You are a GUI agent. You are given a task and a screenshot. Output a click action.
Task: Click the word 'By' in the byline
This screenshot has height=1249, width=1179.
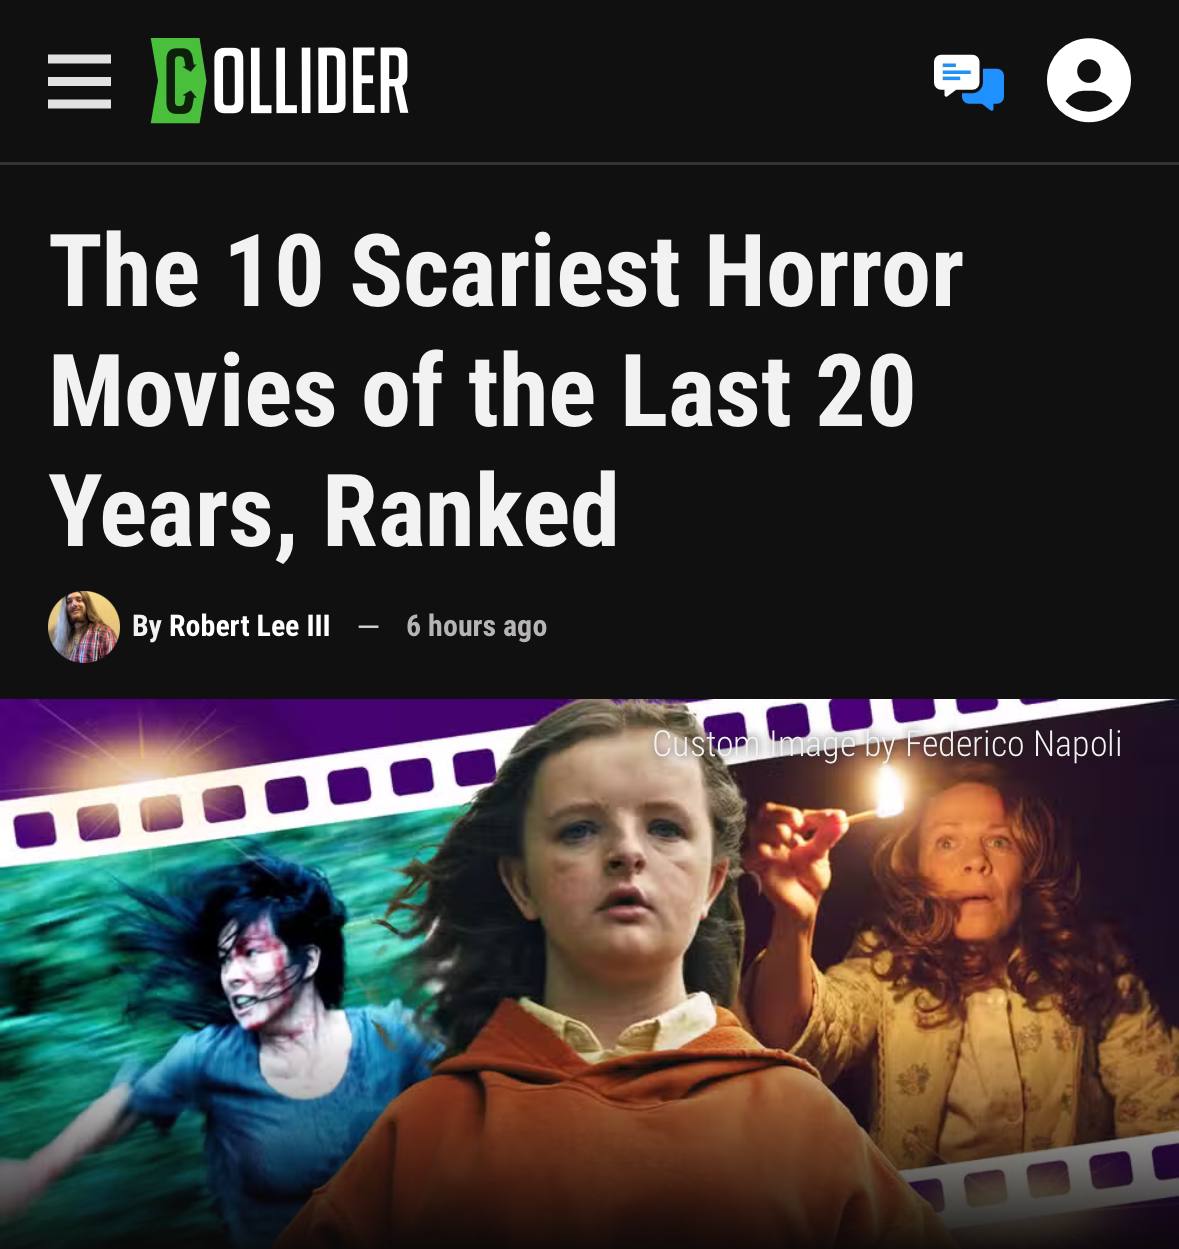tap(147, 627)
